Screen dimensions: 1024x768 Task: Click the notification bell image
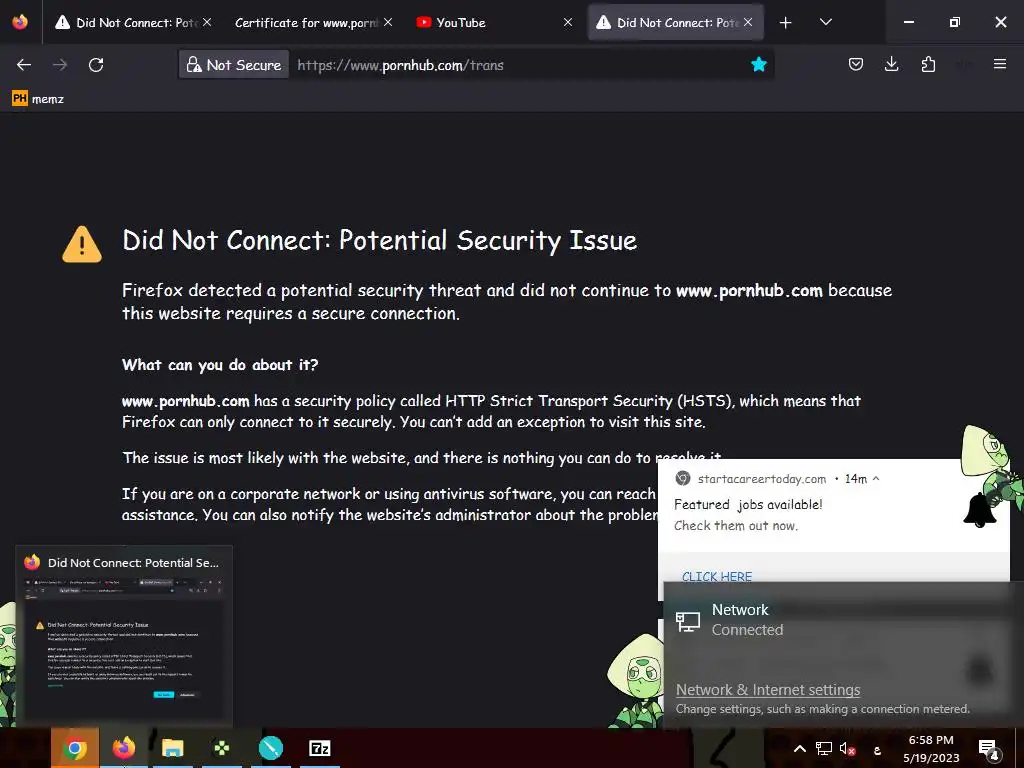point(980,510)
